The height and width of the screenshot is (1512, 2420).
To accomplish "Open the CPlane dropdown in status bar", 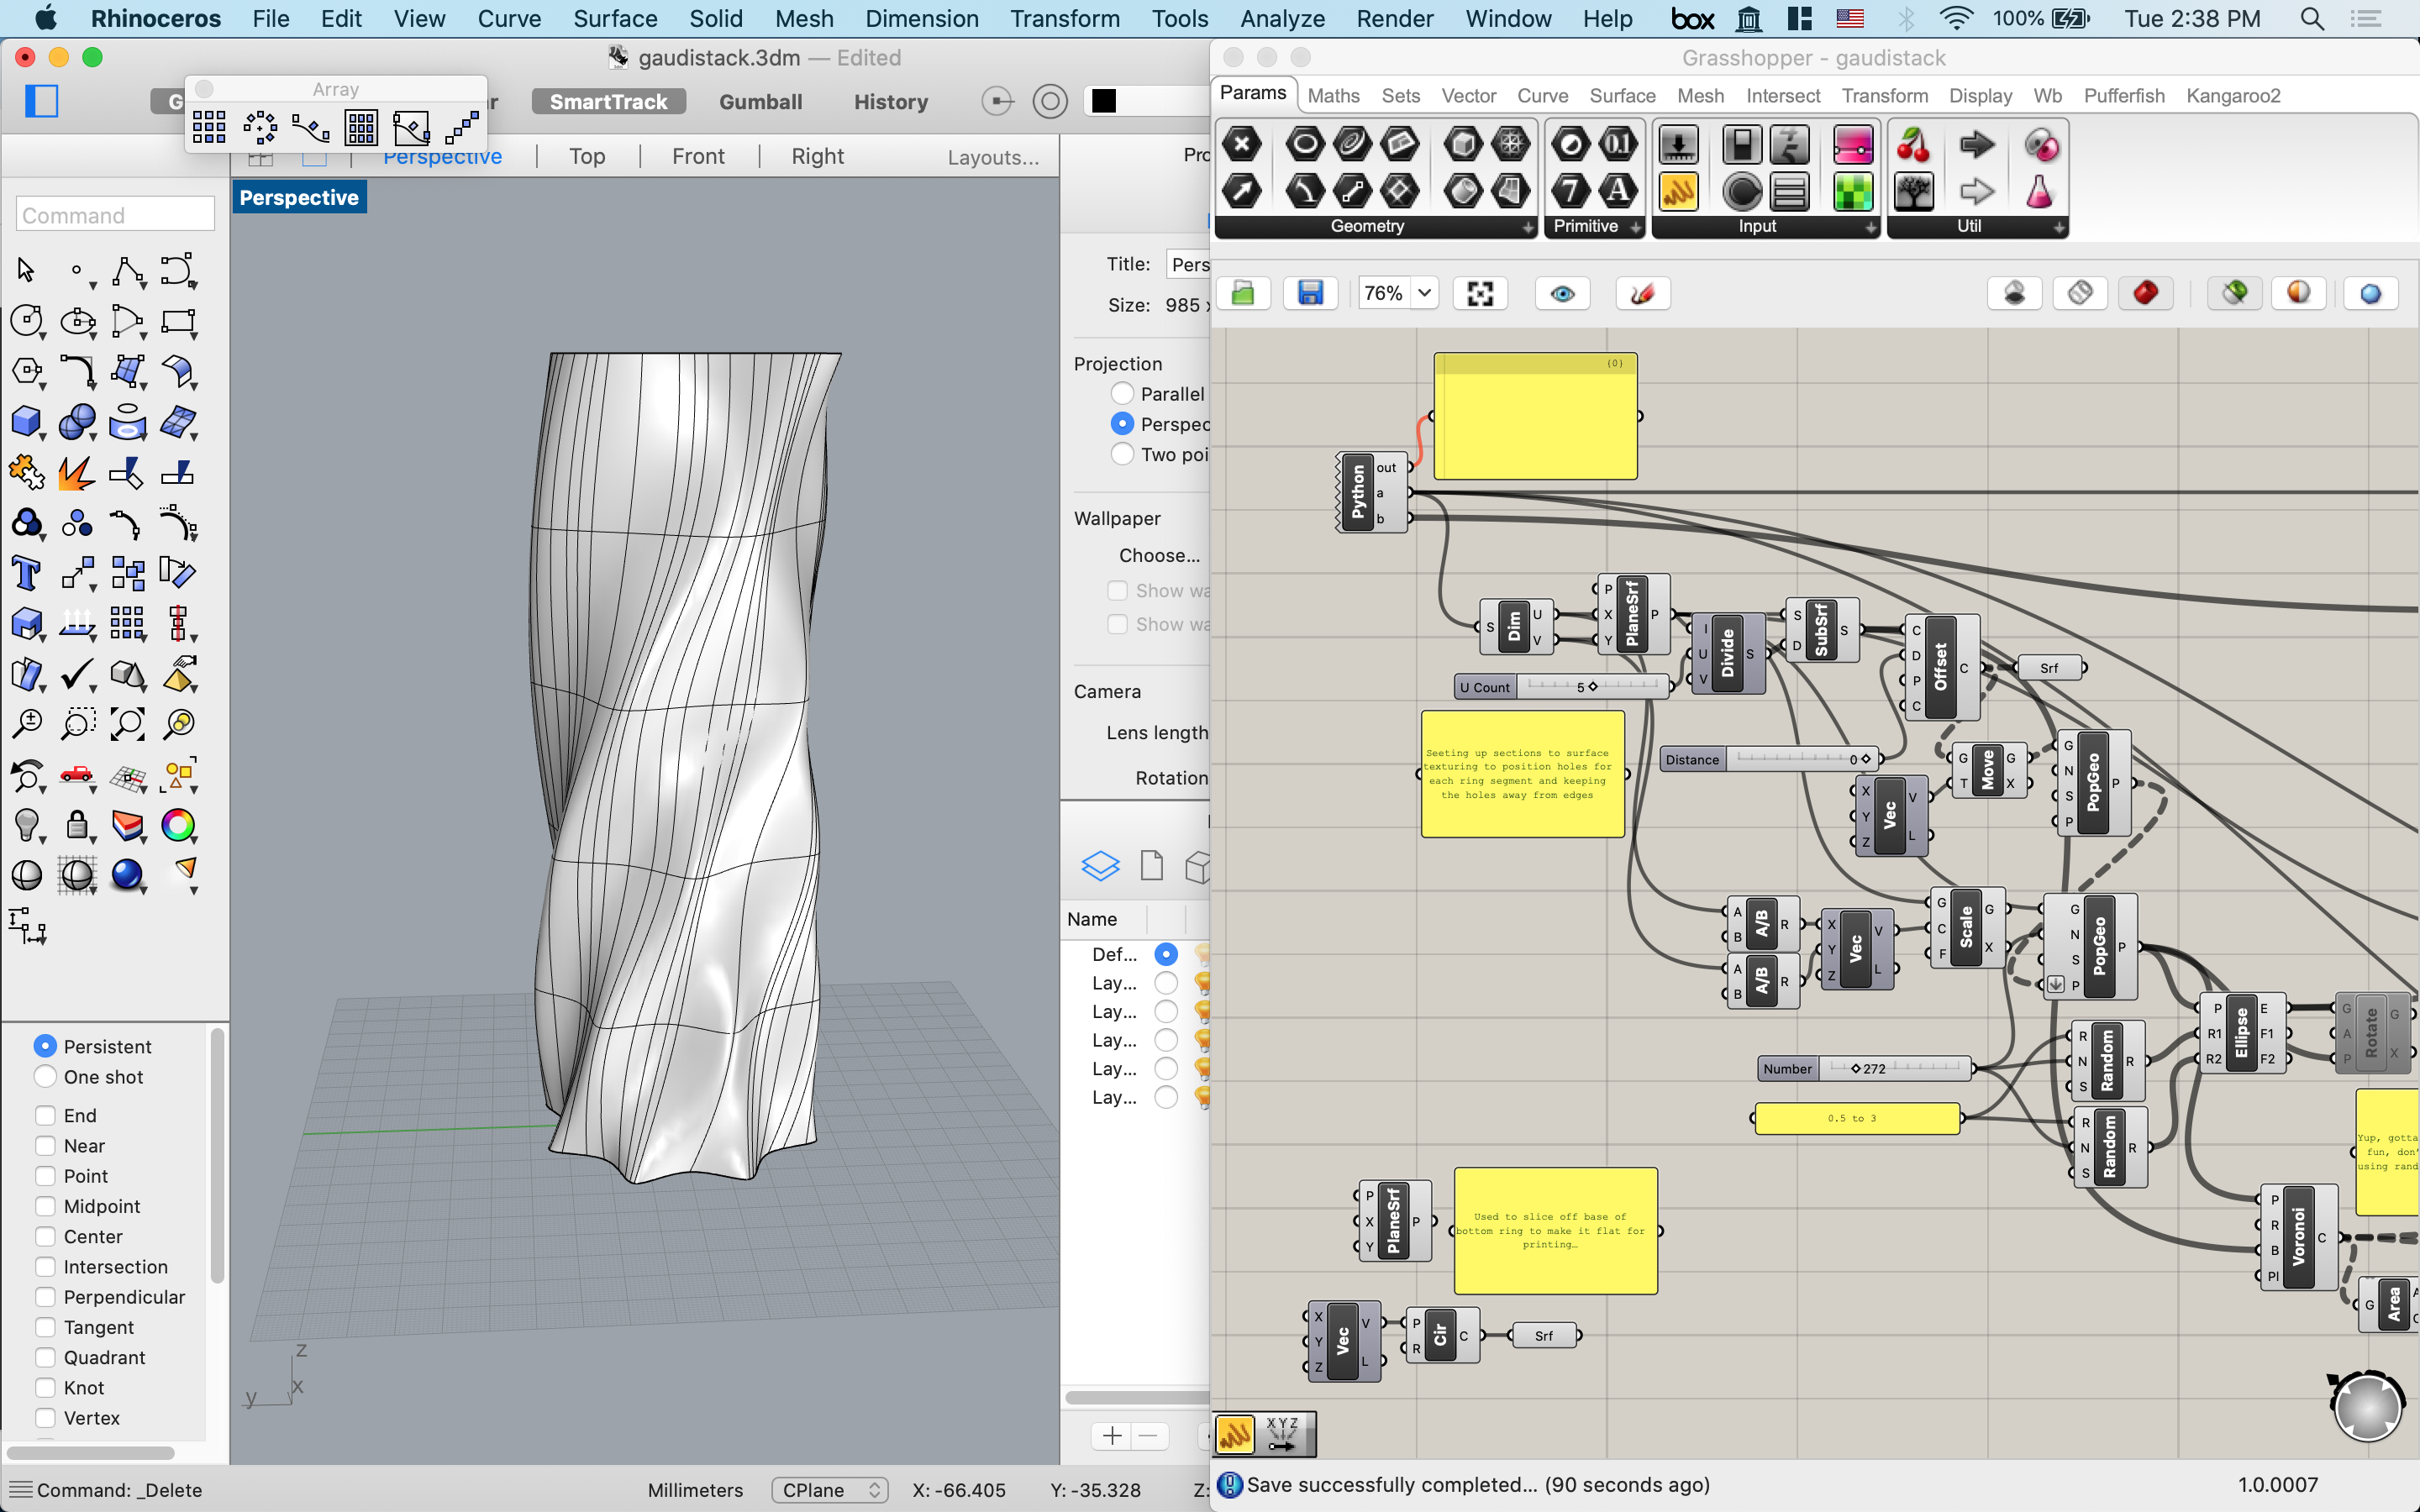I will coord(830,1490).
